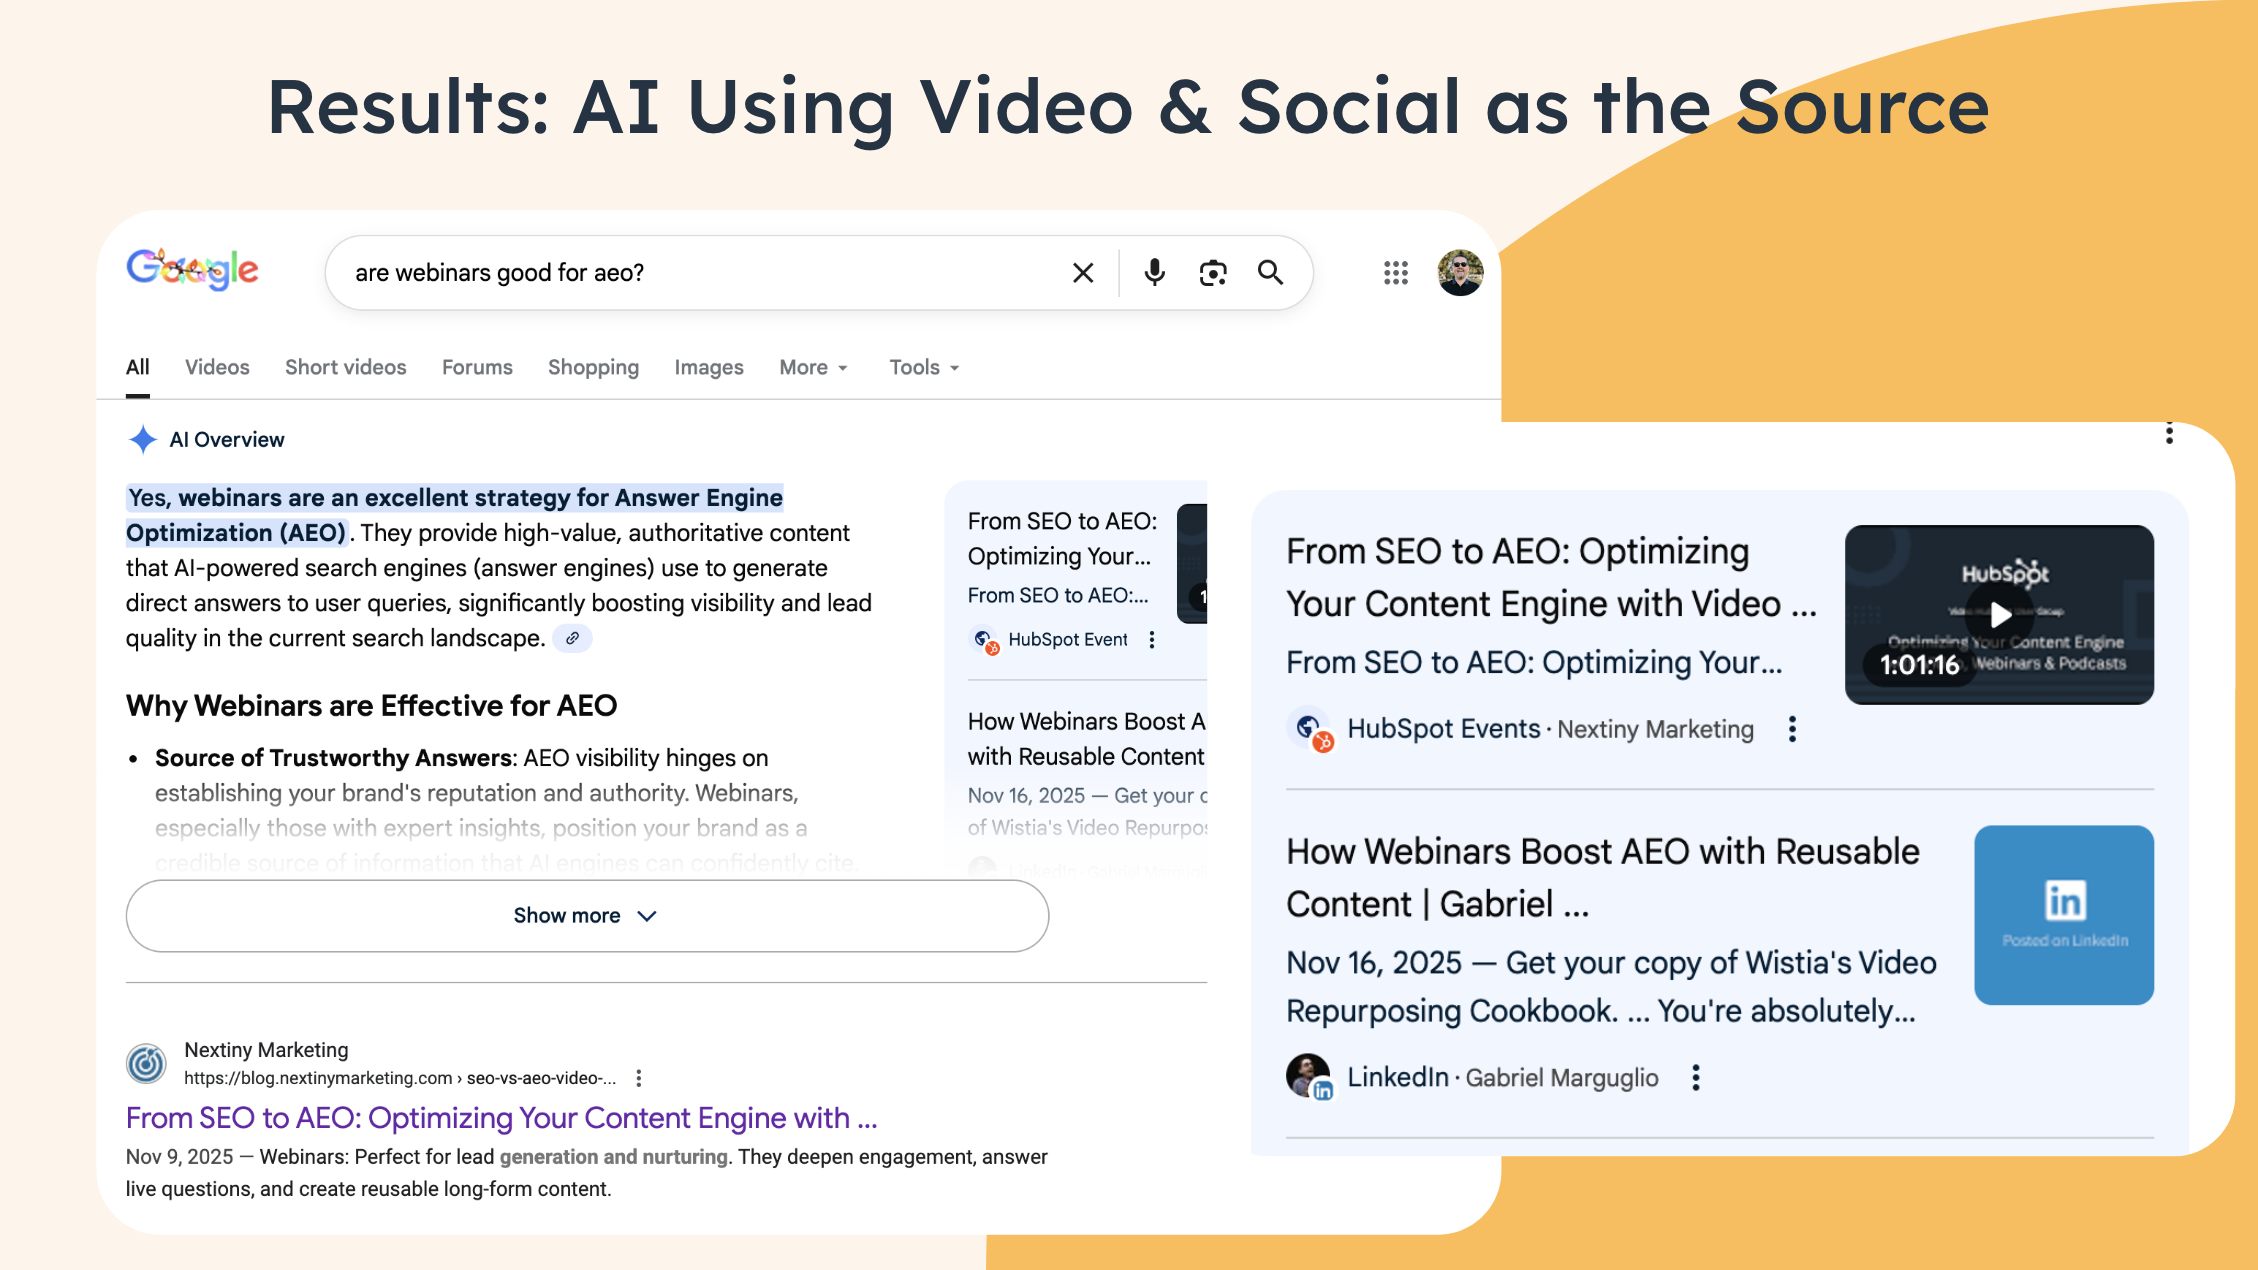Viewport: 2258px width, 1270px height.
Task: Play the HubSpot webinar video
Action: click(x=1997, y=614)
